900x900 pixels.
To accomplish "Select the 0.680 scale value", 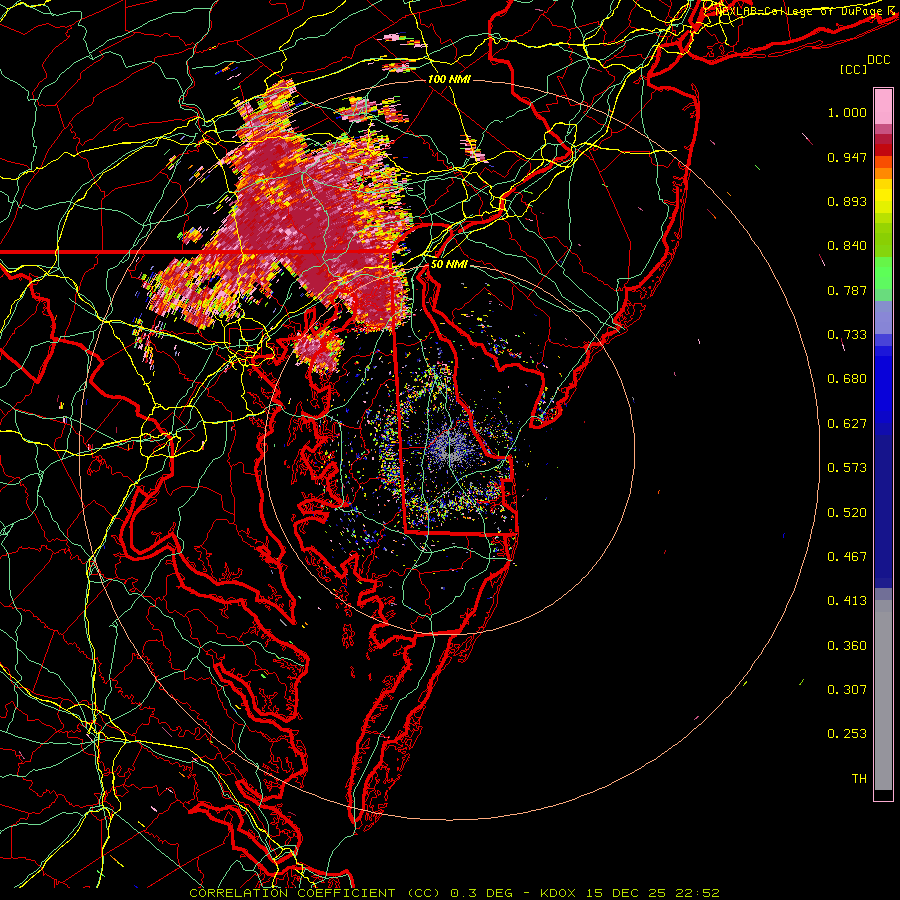I will click(847, 379).
